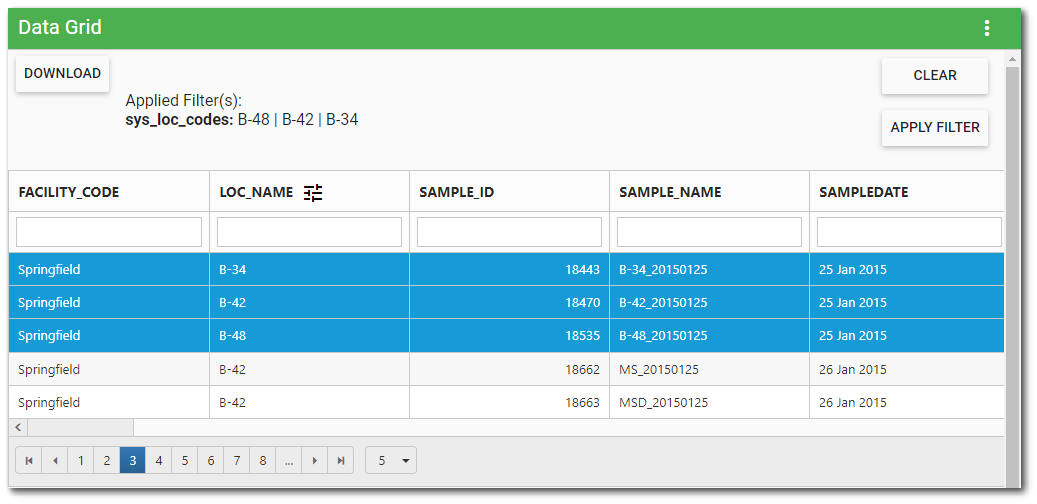Select sample ID 18443 cell
1037x504 pixels.
pyautogui.click(x=509, y=270)
